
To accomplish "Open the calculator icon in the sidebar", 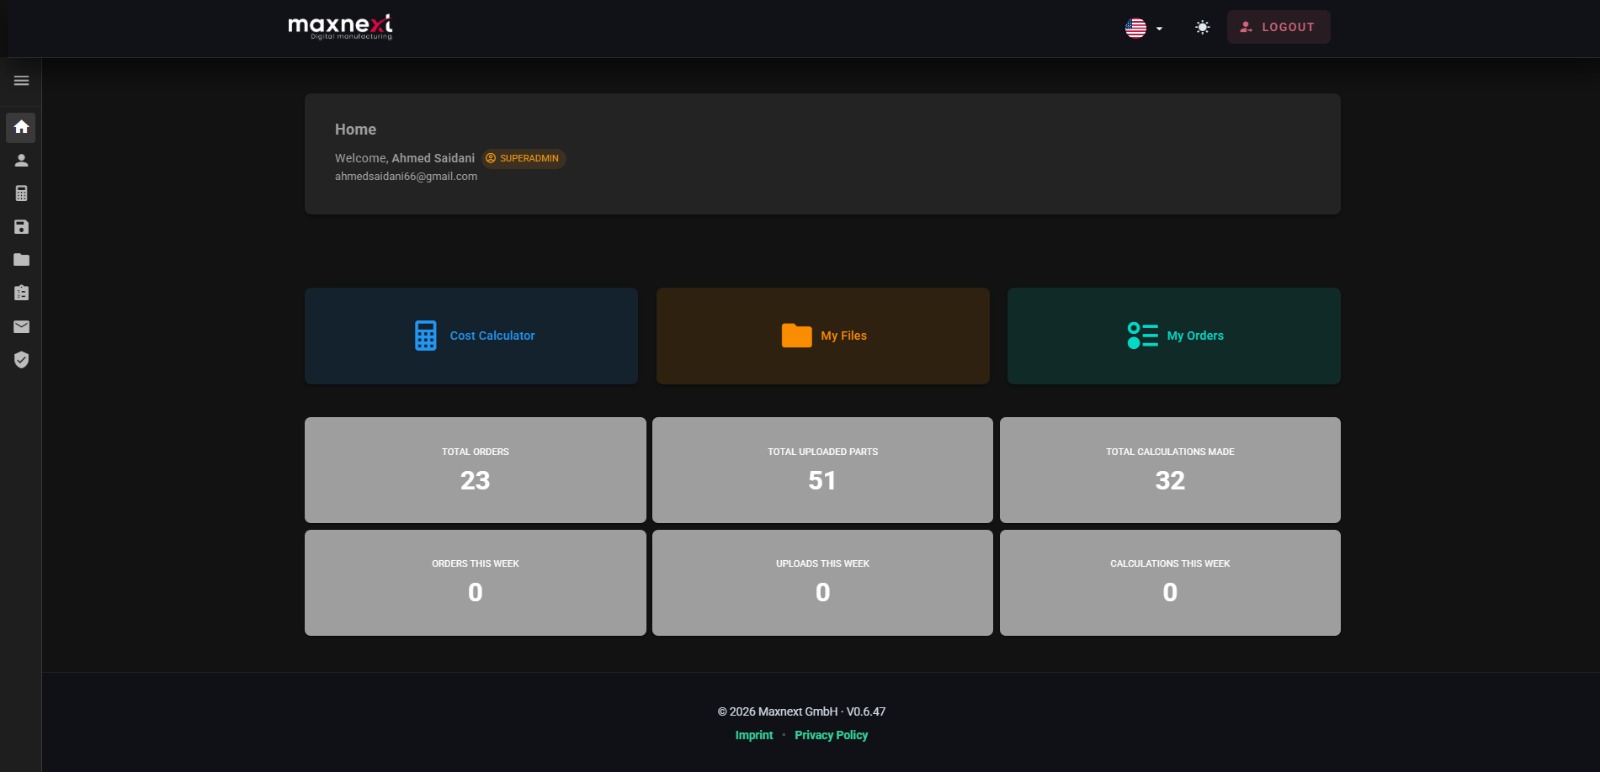I will point(21,194).
